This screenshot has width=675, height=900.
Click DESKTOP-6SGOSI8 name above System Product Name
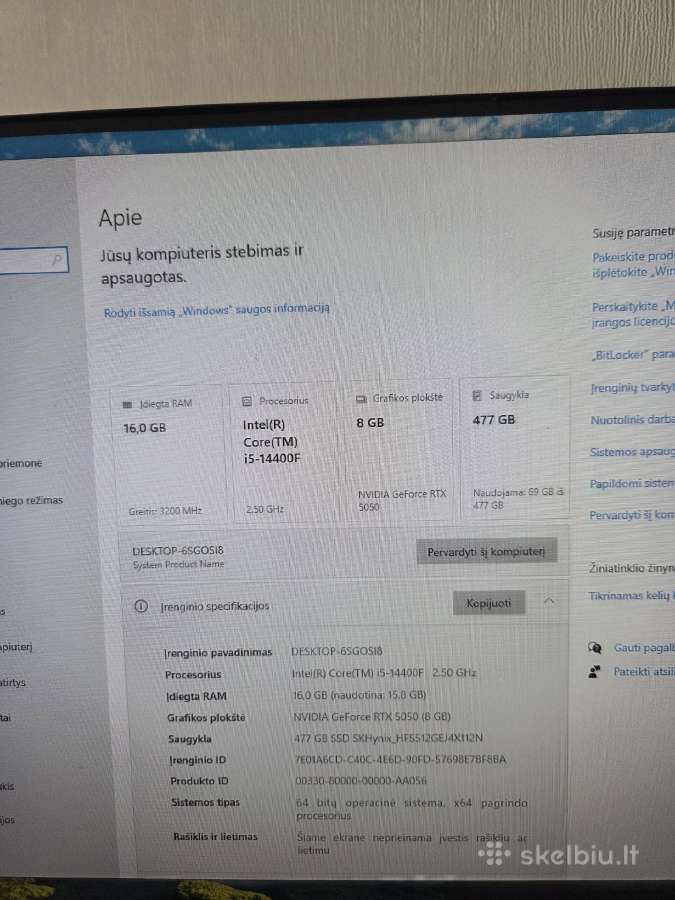(177, 550)
